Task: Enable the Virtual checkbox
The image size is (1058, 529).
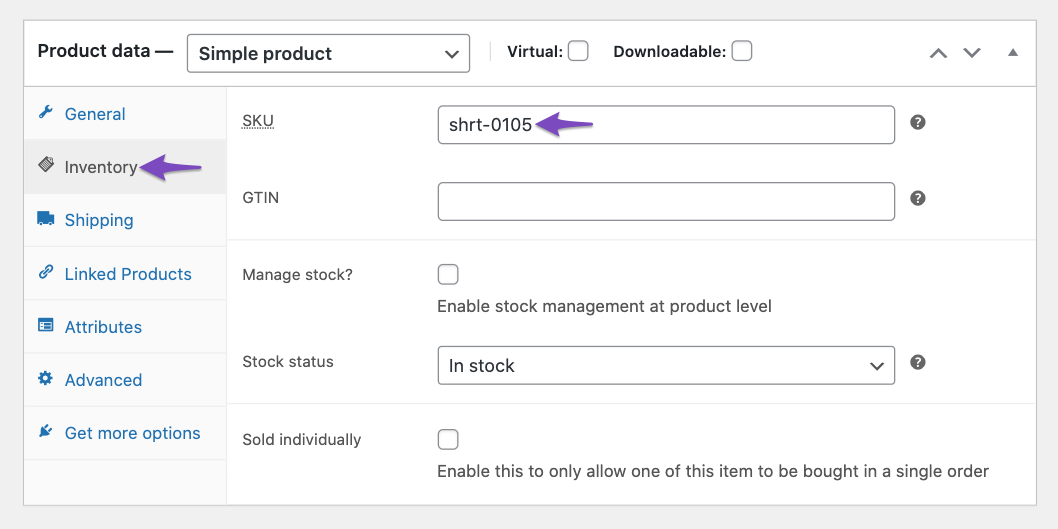Action: point(578,51)
